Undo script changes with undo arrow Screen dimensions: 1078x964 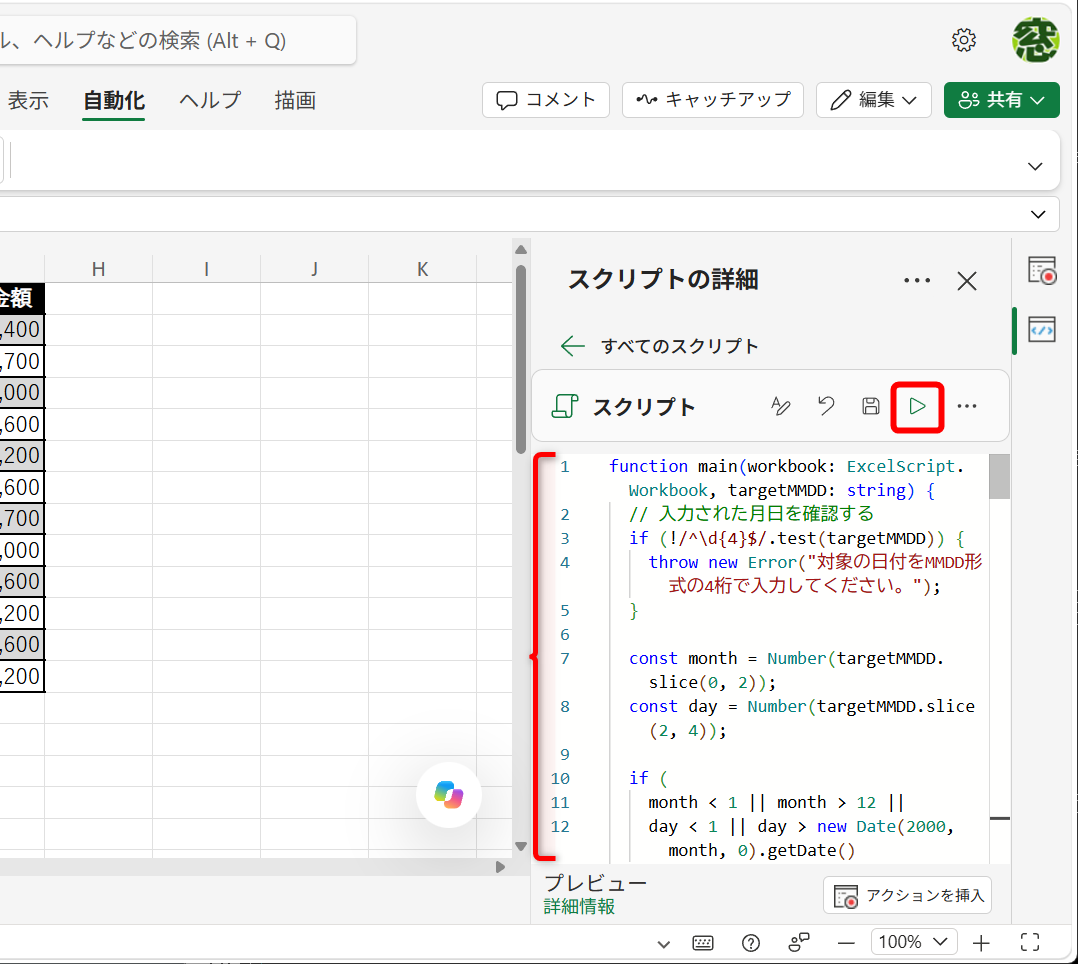click(826, 406)
